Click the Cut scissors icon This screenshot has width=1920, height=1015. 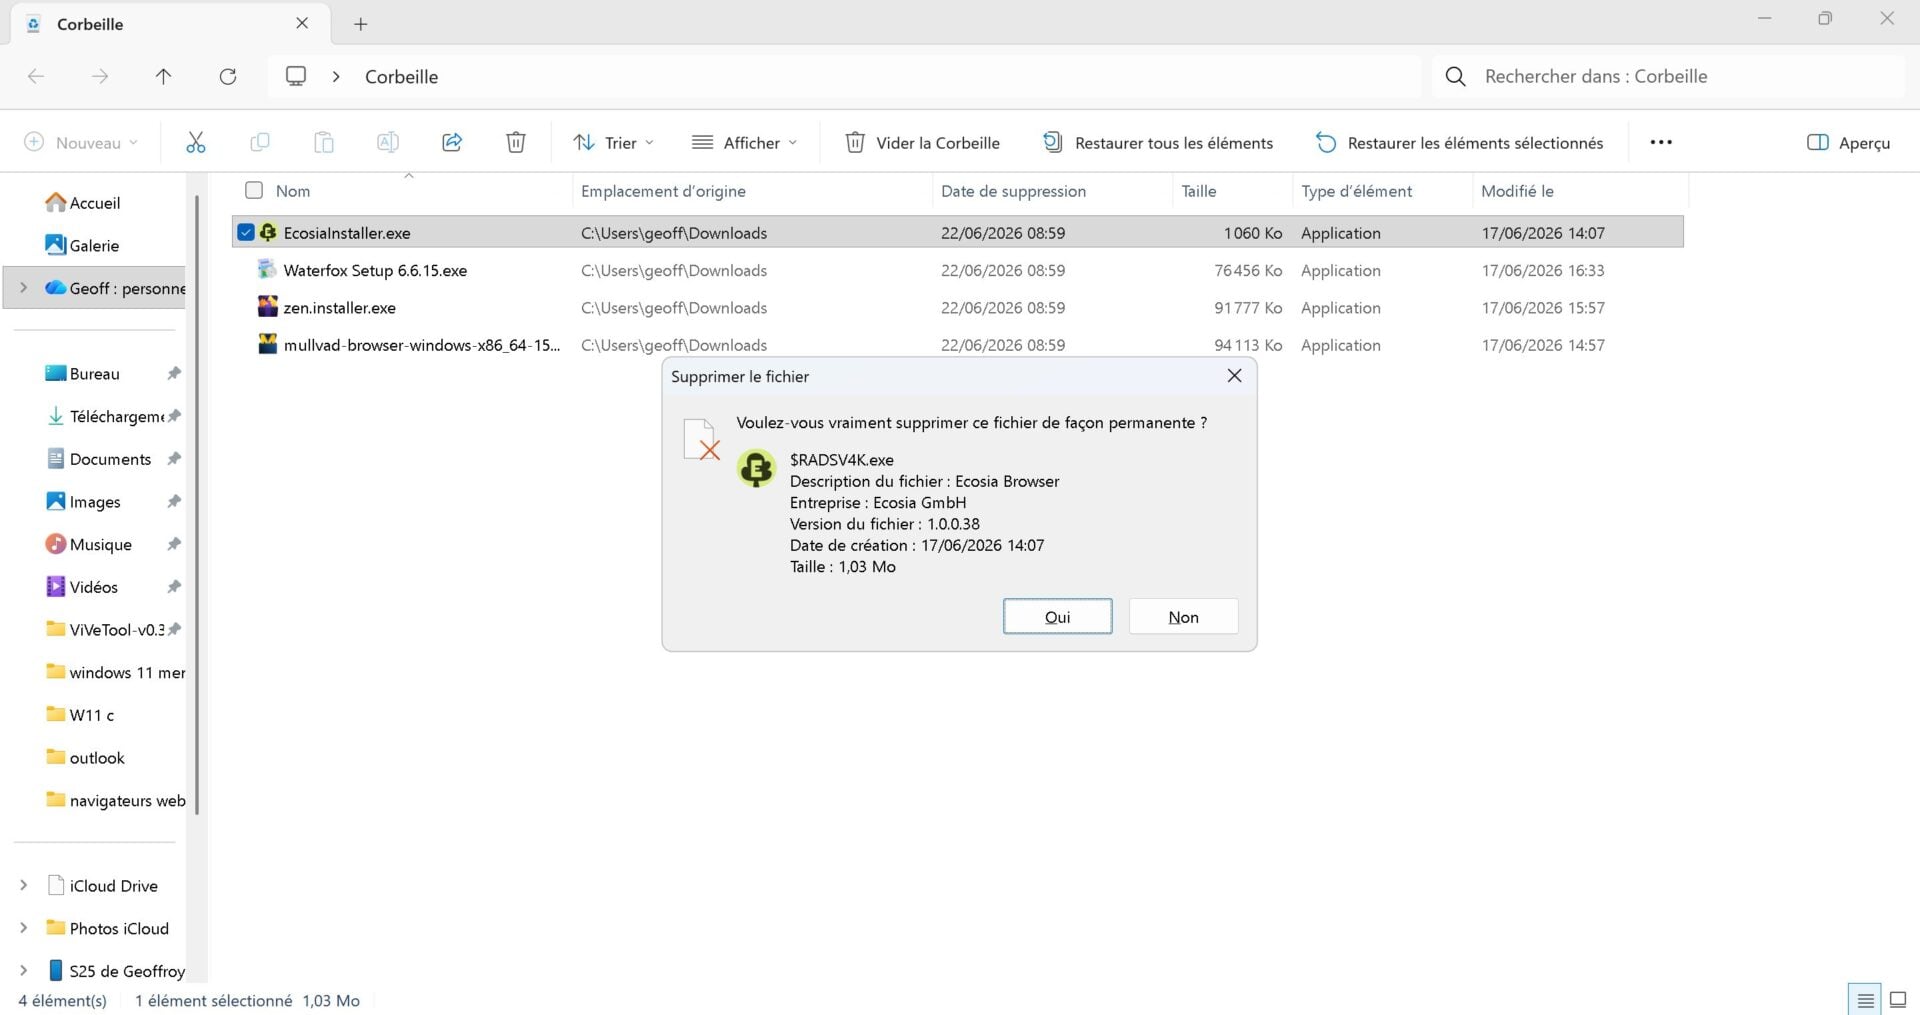(x=195, y=143)
